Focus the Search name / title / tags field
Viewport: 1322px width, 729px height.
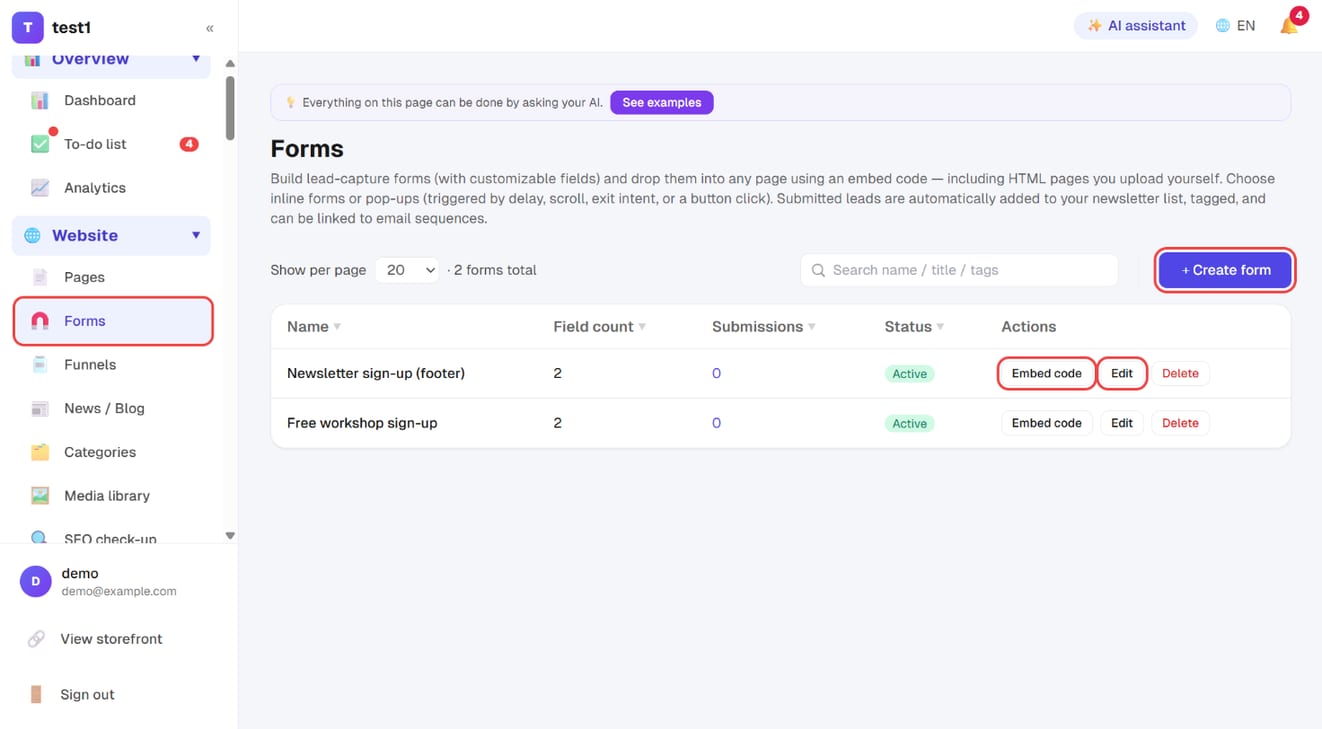tap(959, 270)
